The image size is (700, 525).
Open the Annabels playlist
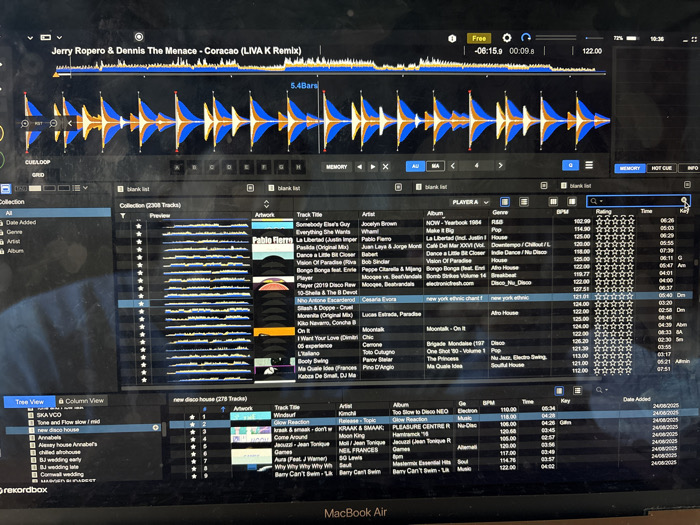pyautogui.click(x=49, y=438)
